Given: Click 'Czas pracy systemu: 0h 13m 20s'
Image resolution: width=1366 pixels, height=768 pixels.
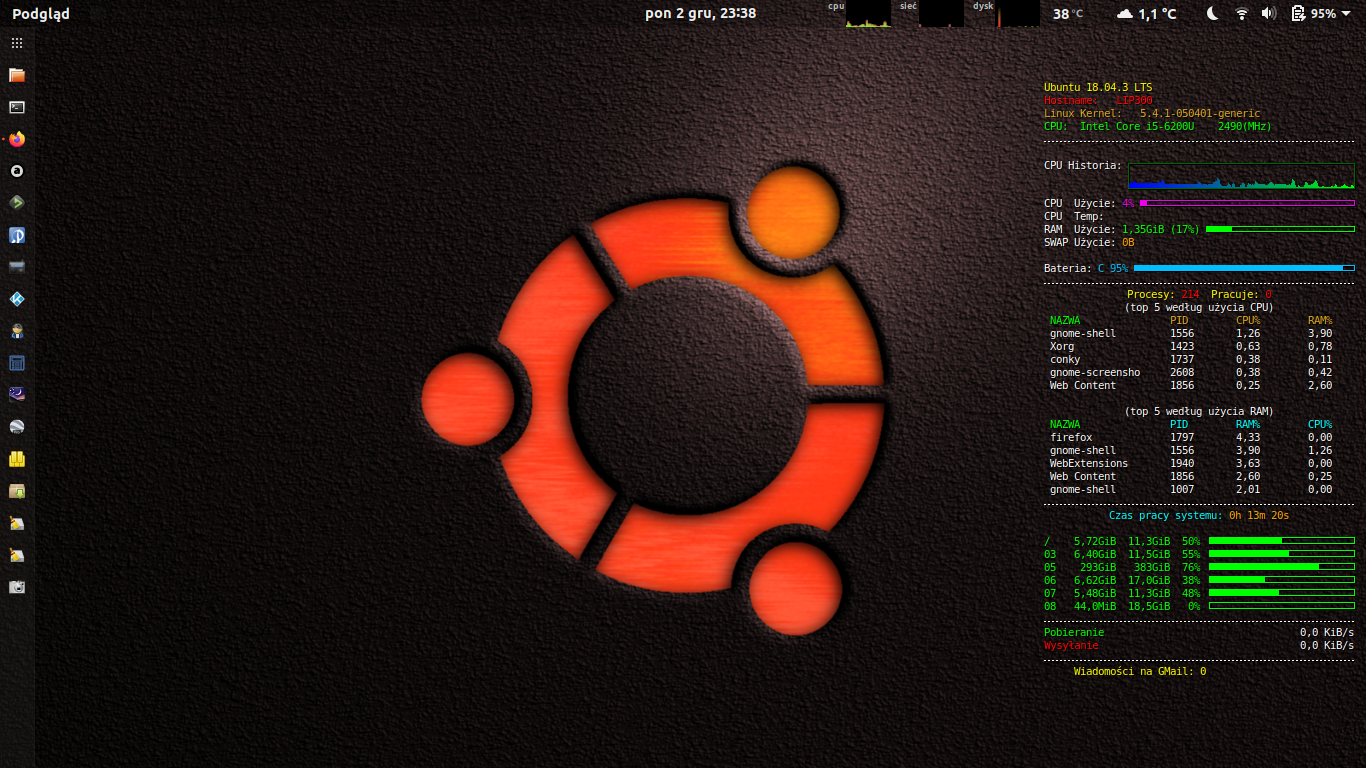Looking at the screenshot, I should [x=1199, y=515].
